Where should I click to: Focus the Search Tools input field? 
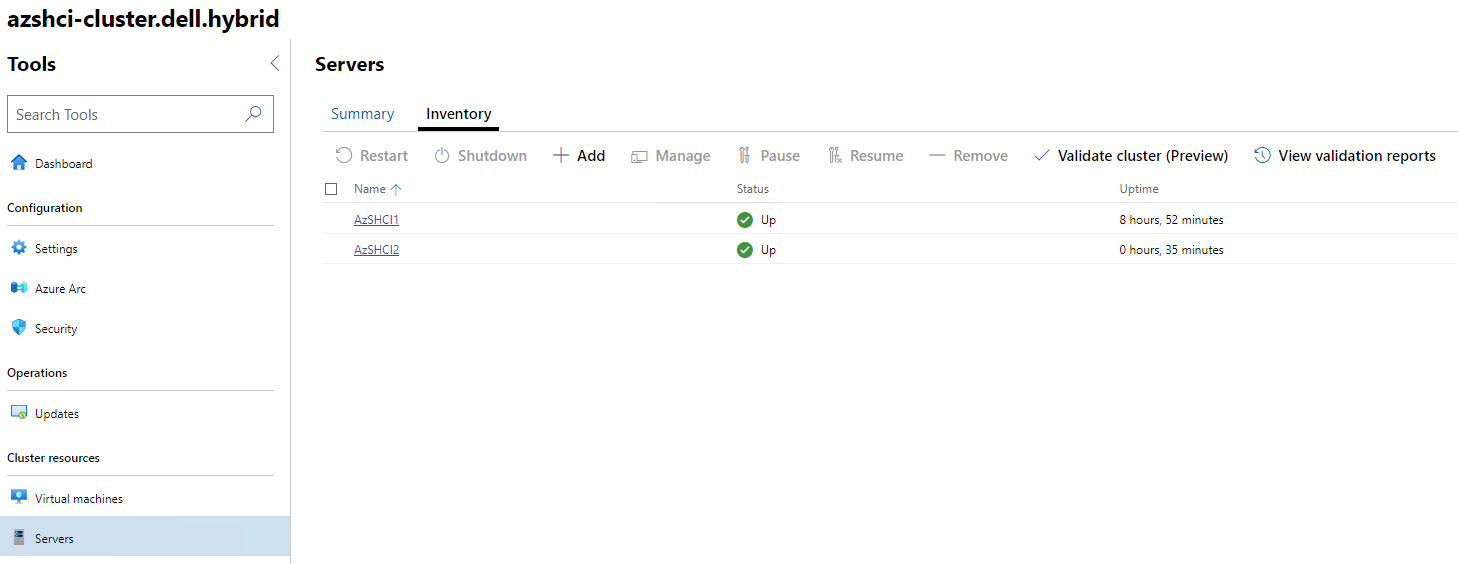(x=125, y=115)
